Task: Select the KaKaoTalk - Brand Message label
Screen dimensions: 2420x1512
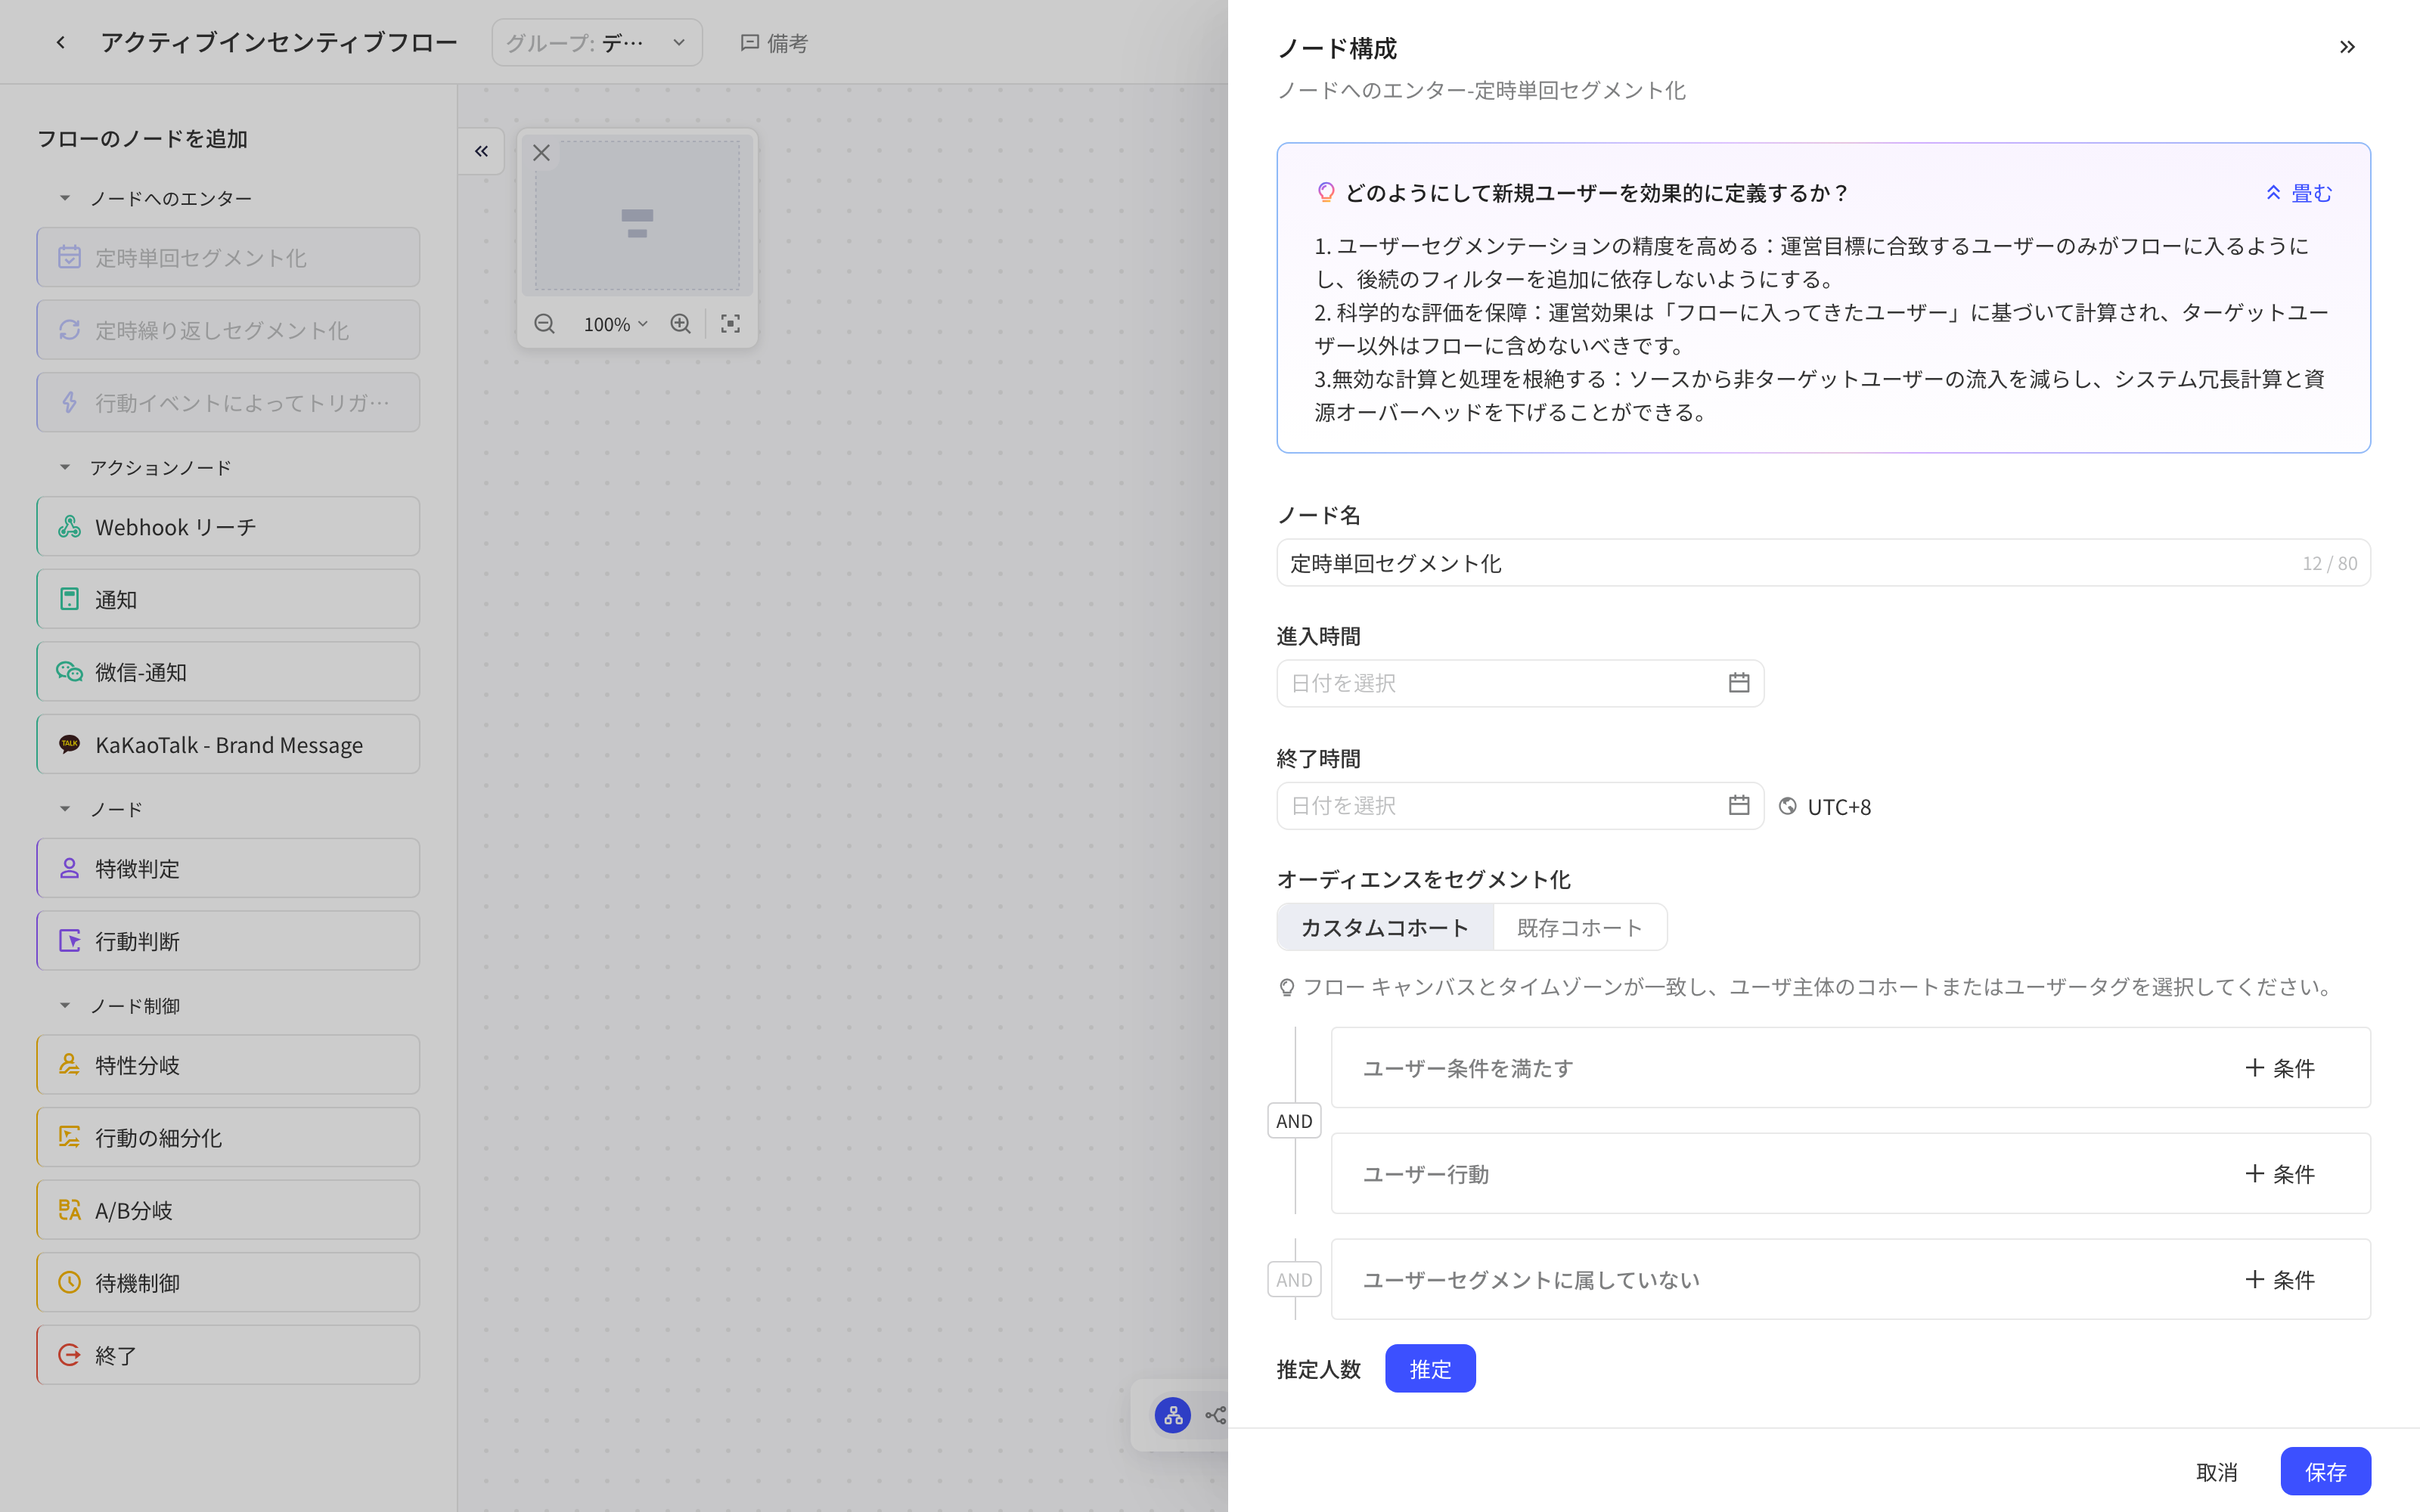Action: click(x=229, y=745)
